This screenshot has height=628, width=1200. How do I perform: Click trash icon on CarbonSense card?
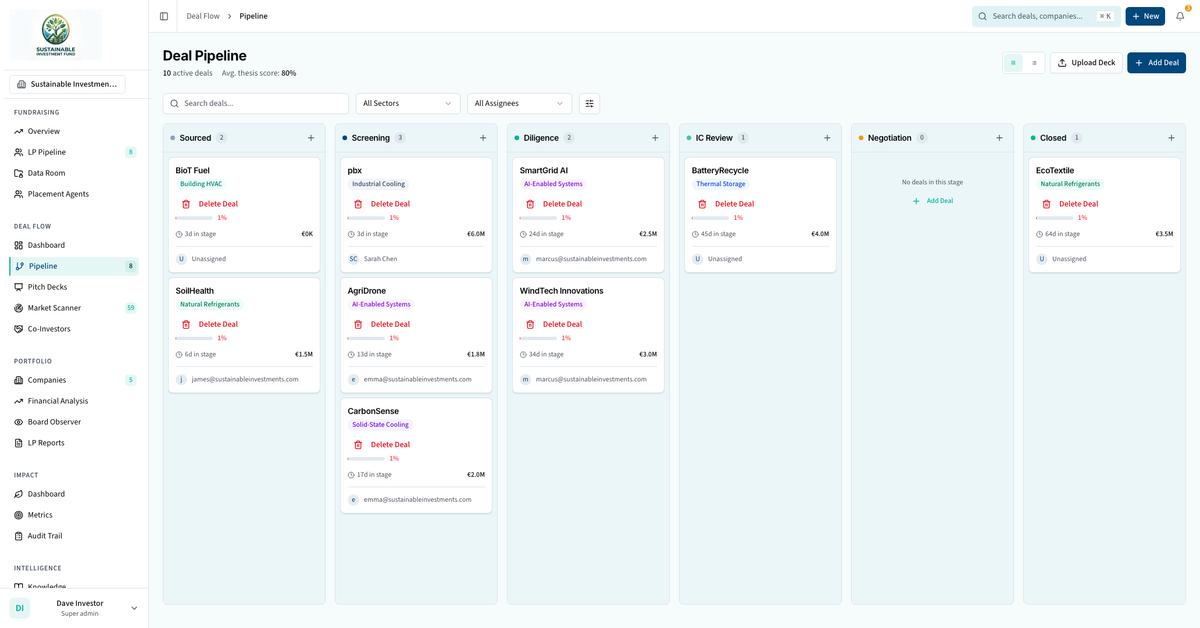(359, 445)
